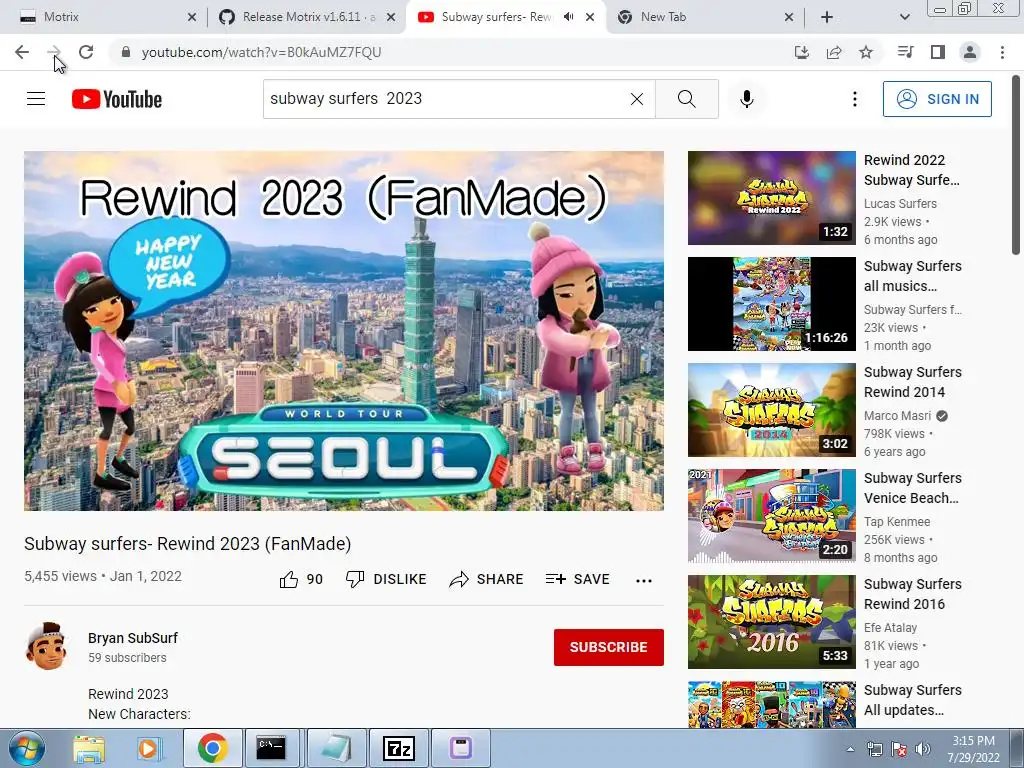Open Marco Masri channel name
Viewport: 1024px width, 768px height.
(x=897, y=416)
